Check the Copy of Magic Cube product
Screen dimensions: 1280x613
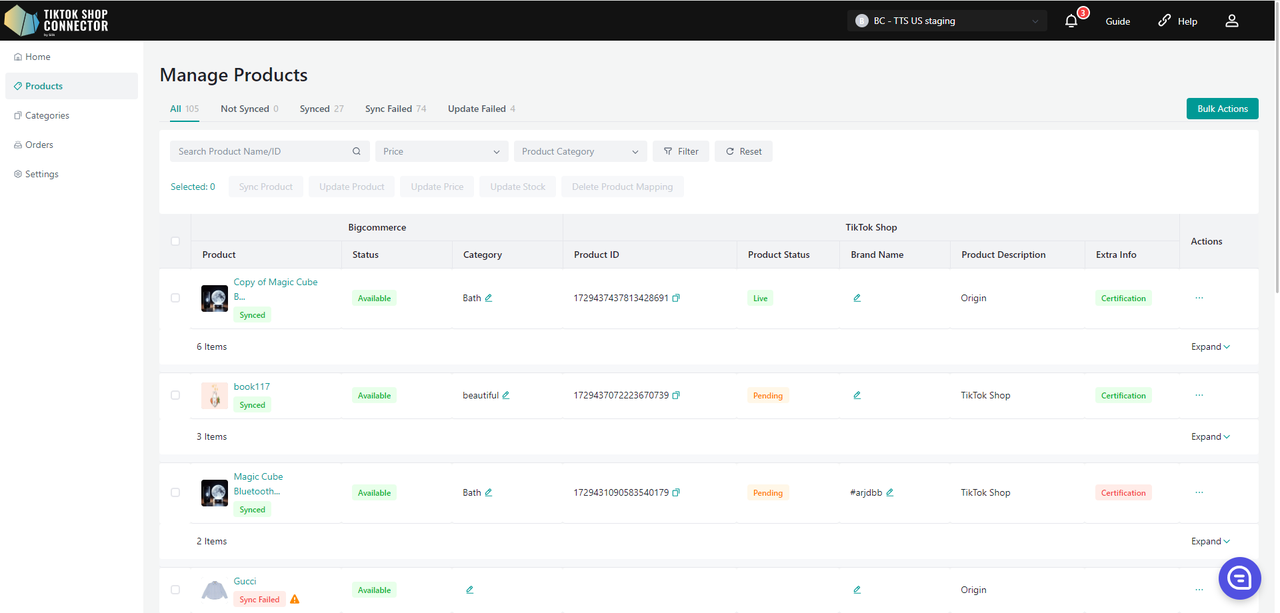[x=175, y=298]
